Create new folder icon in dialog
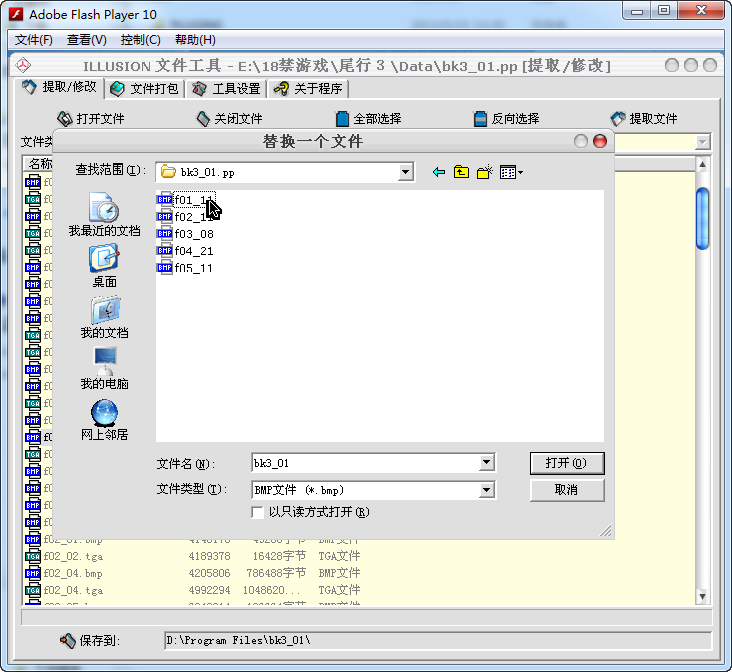The height and width of the screenshot is (672, 732). pyautogui.click(x=485, y=172)
